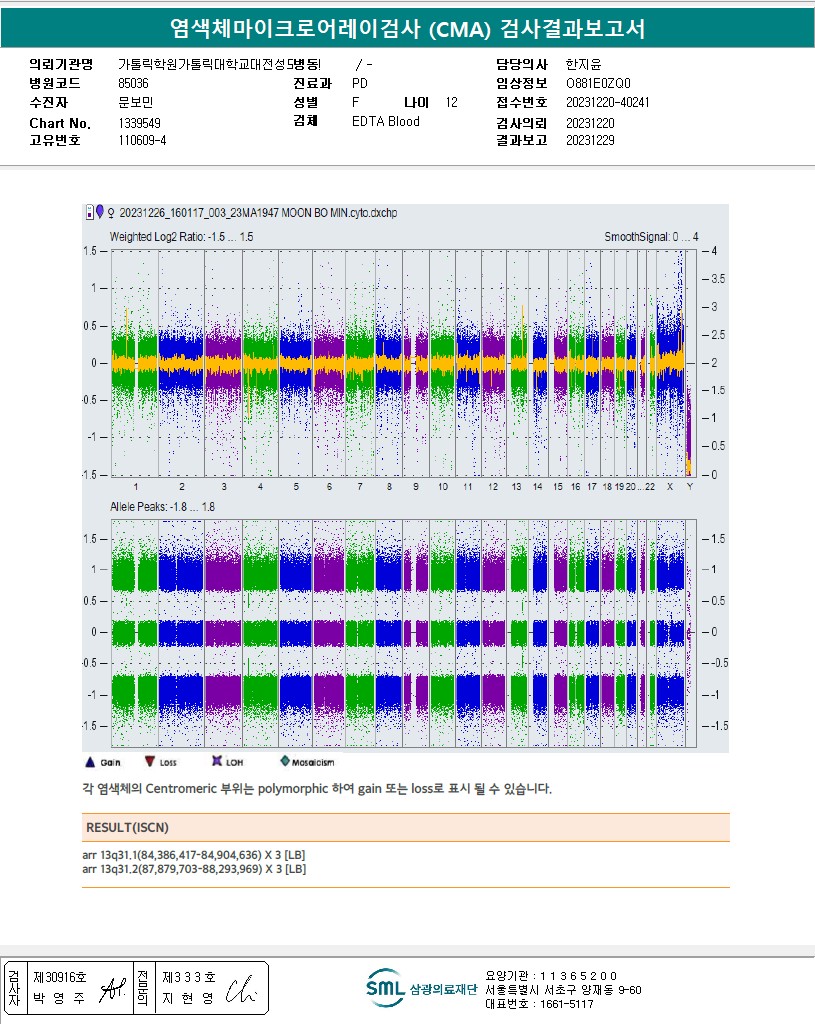Click the Chart No. value 1339549
This screenshot has width=815, height=1025.
pyautogui.click(x=139, y=122)
